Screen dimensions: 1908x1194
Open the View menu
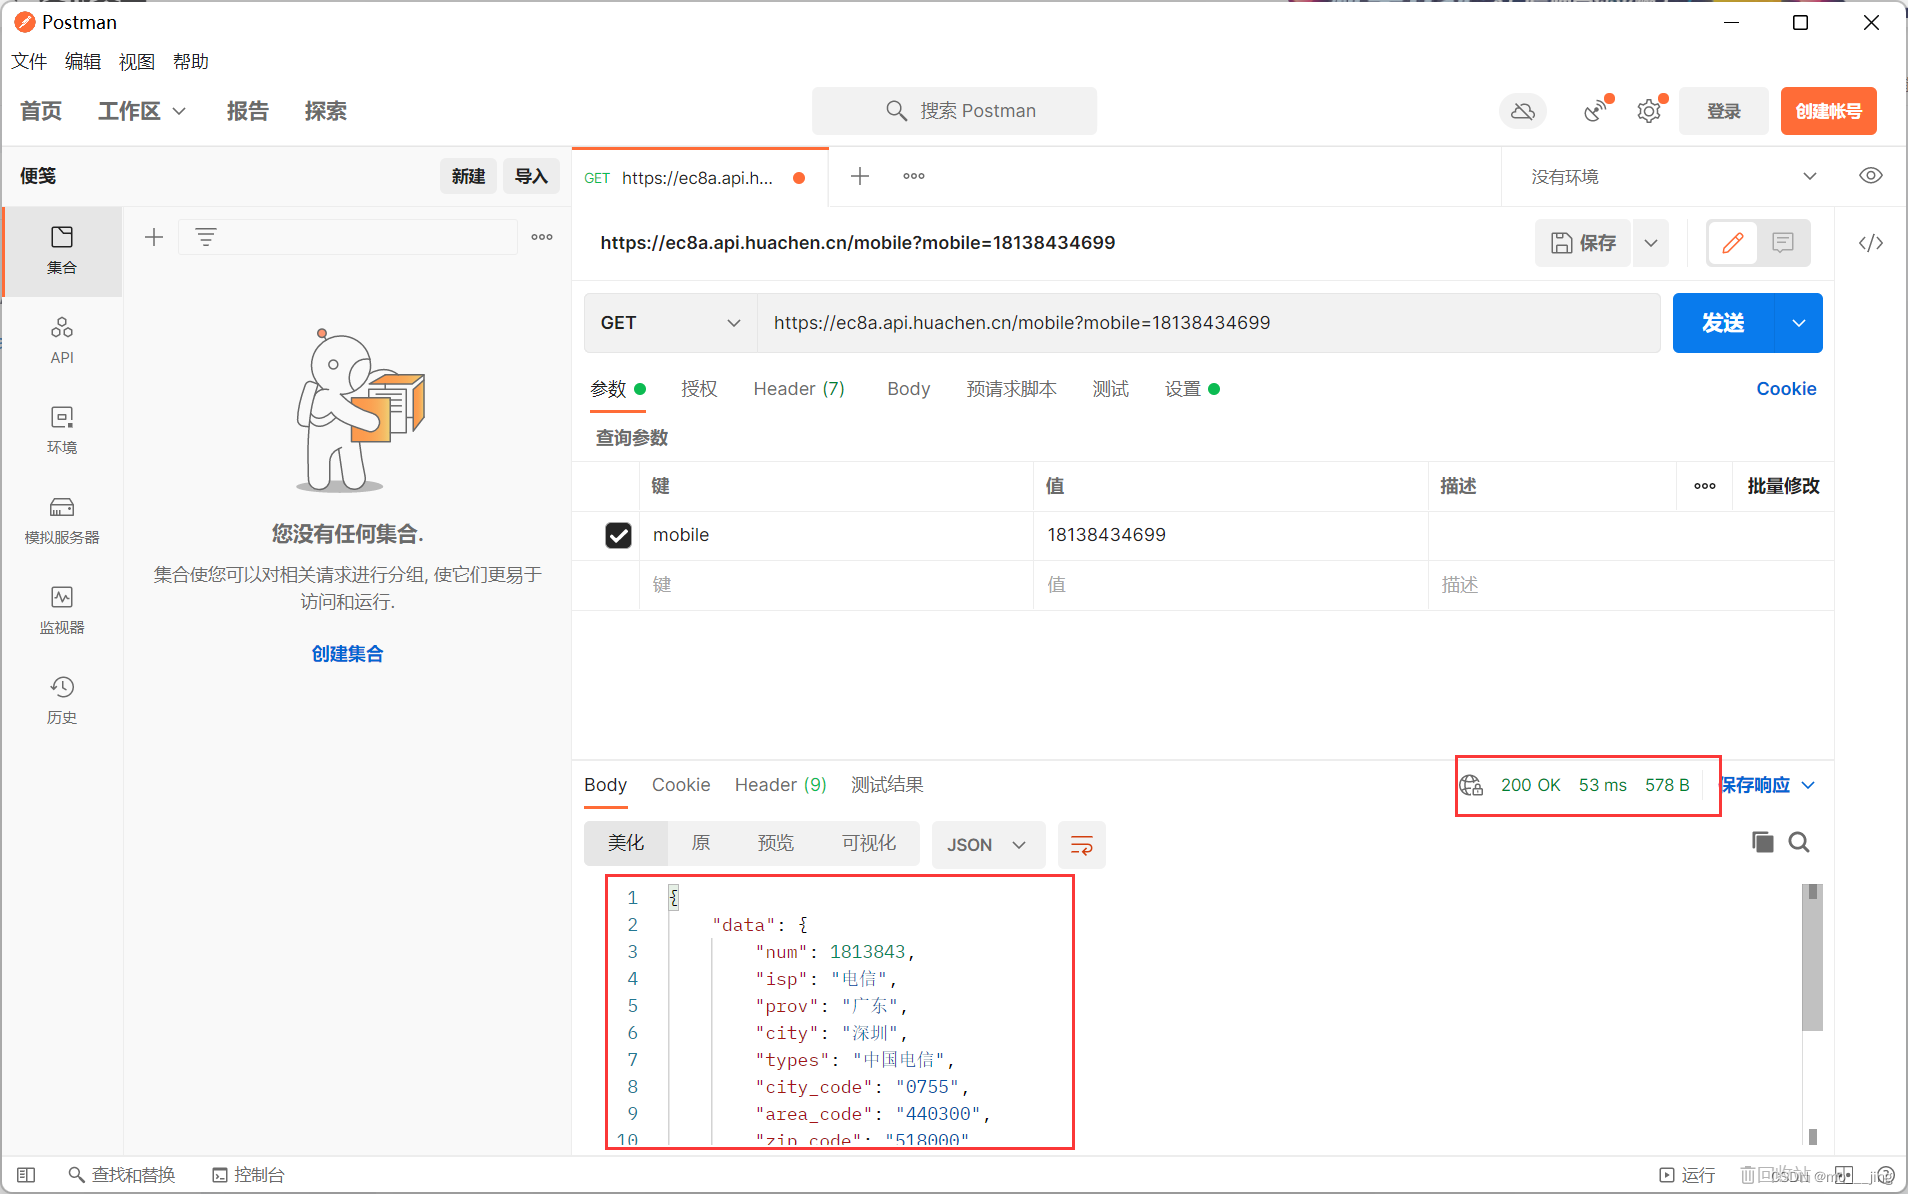tap(137, 62)
